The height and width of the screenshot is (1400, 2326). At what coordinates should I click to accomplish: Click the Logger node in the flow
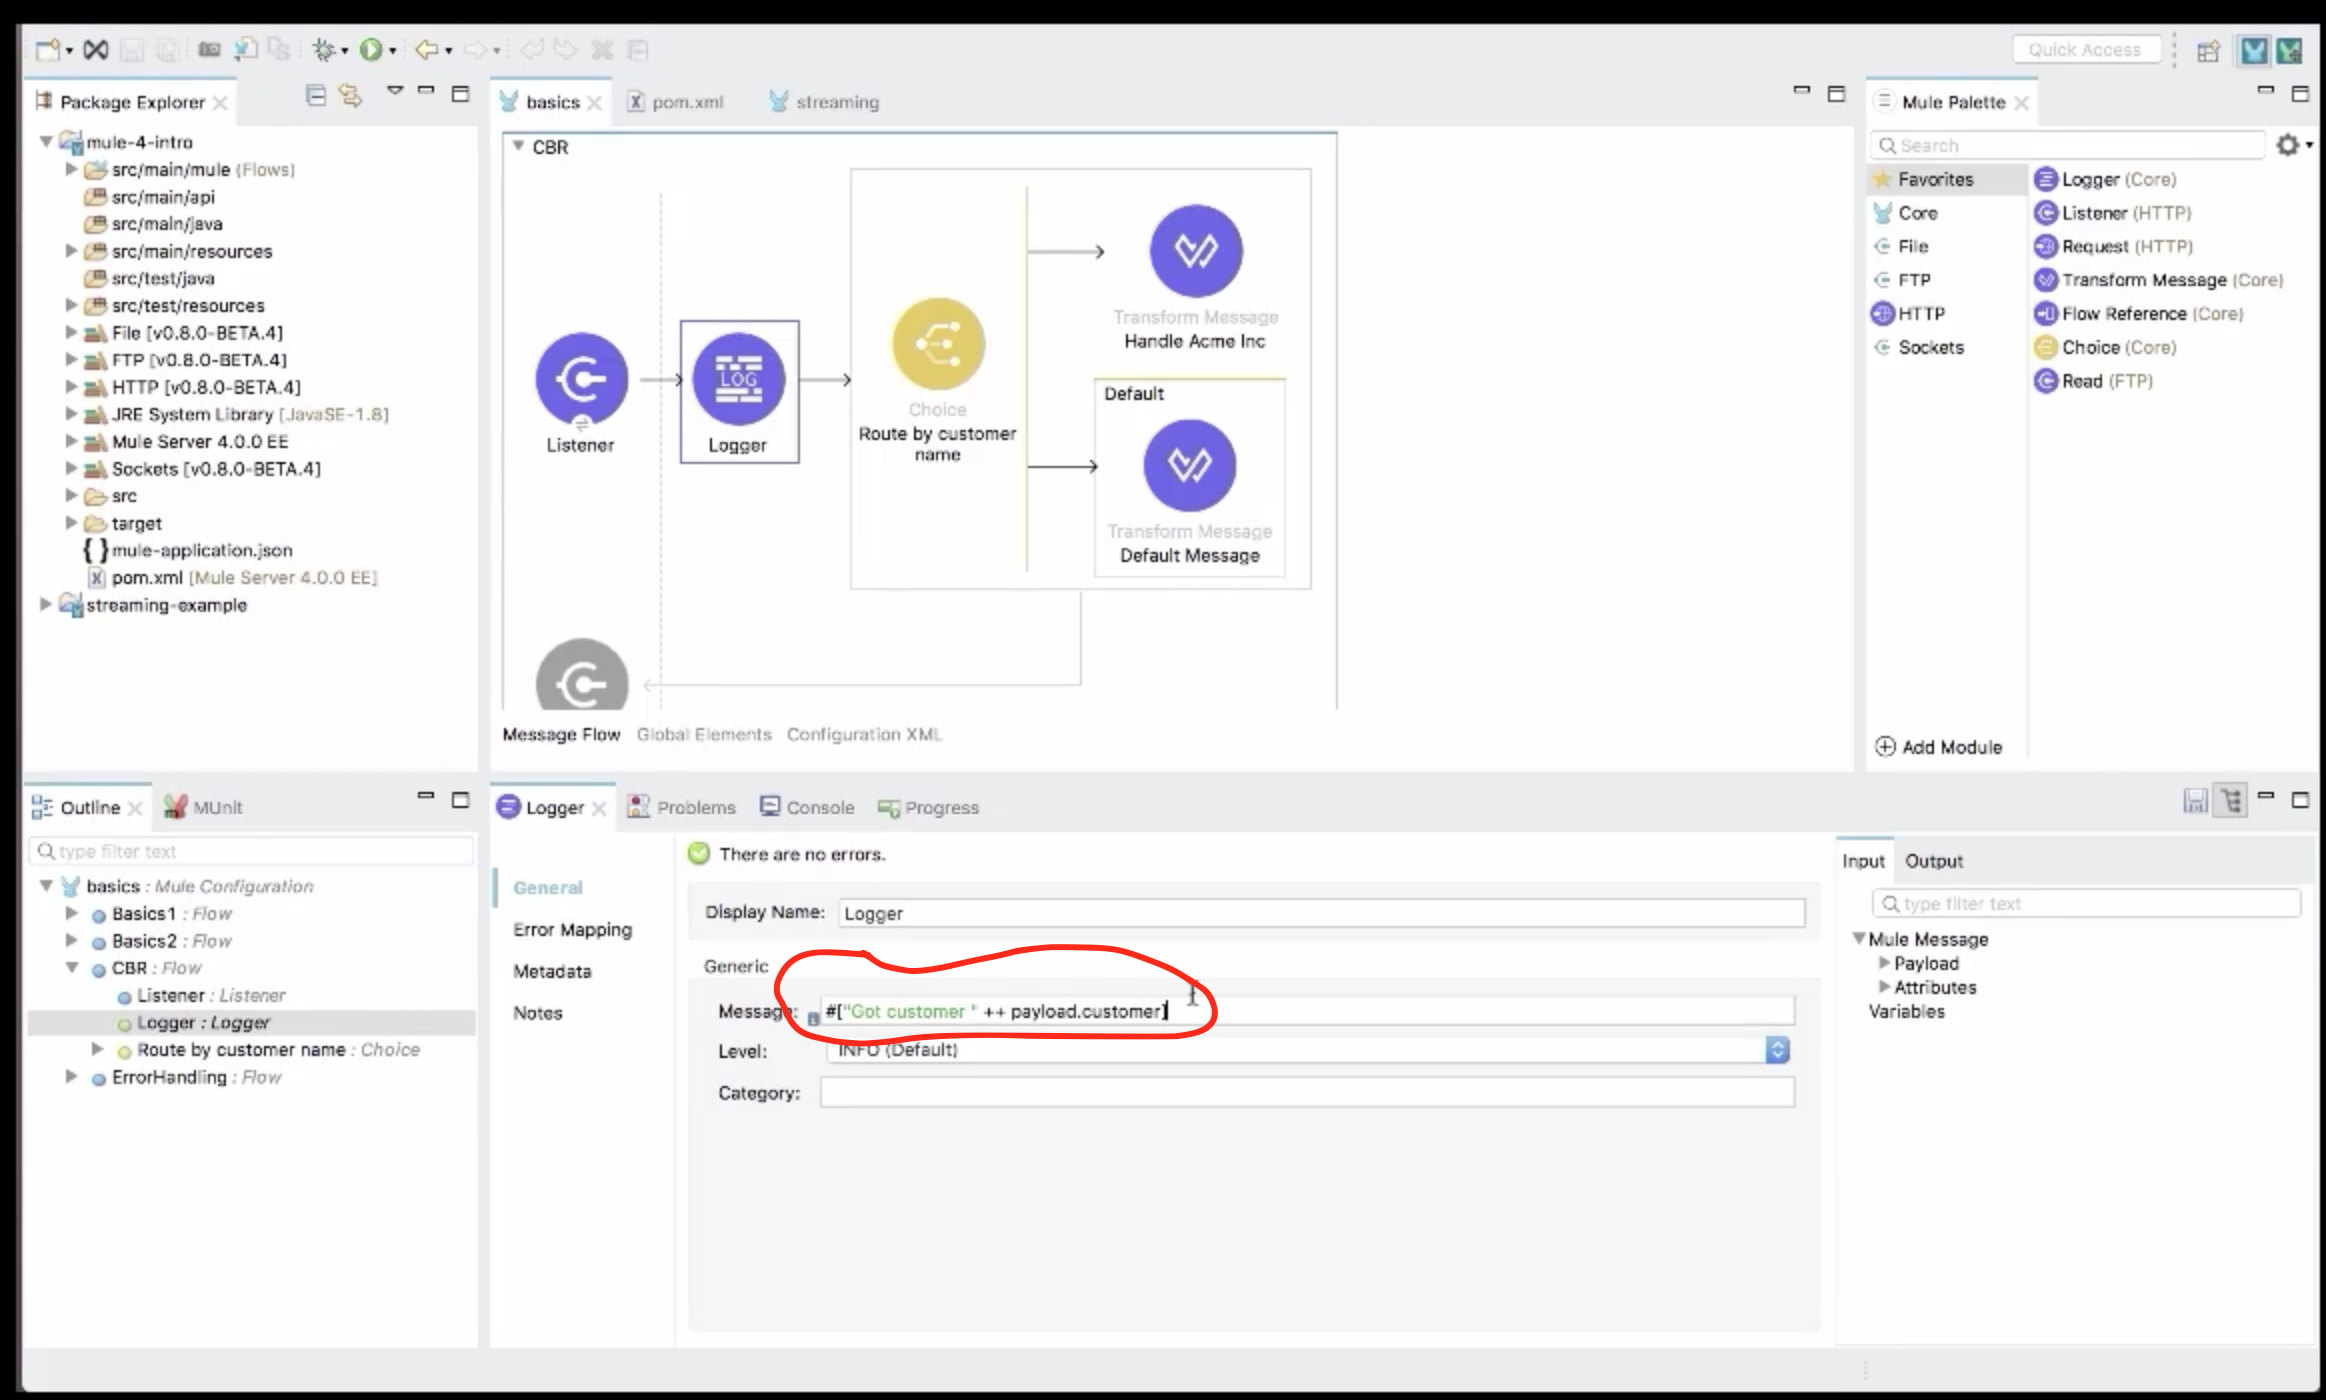click(738, 379)
